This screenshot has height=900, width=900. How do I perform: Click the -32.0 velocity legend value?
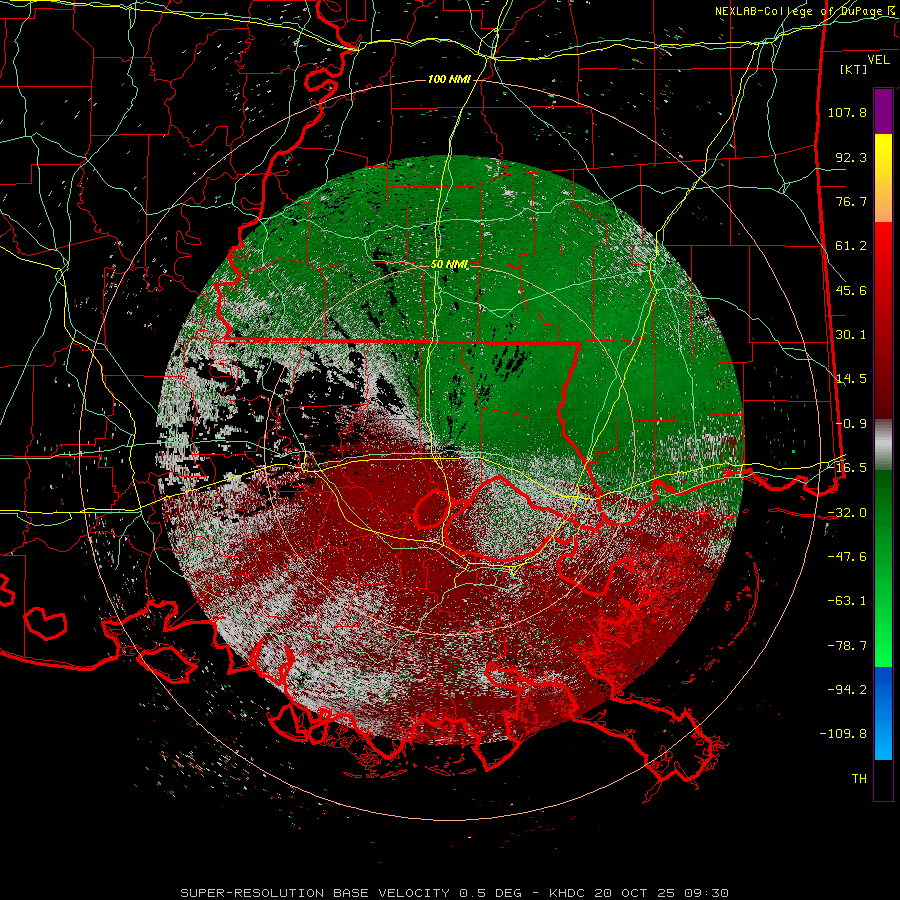pyautogui.click(x=847, y=513)
